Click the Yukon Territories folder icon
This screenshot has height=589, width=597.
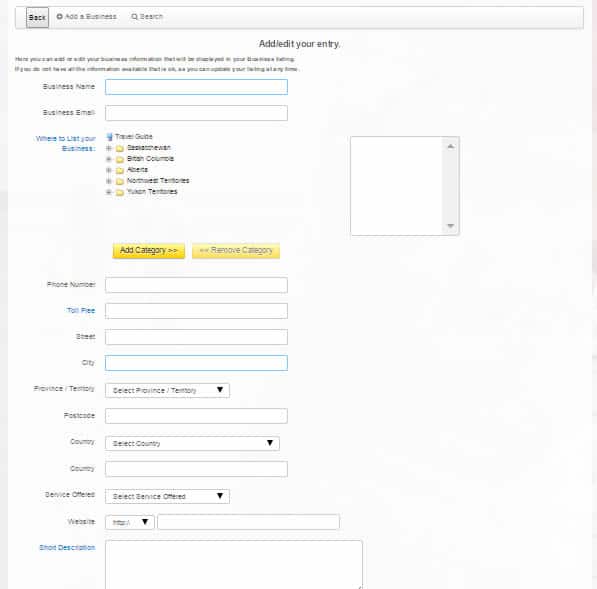point(120,192)
